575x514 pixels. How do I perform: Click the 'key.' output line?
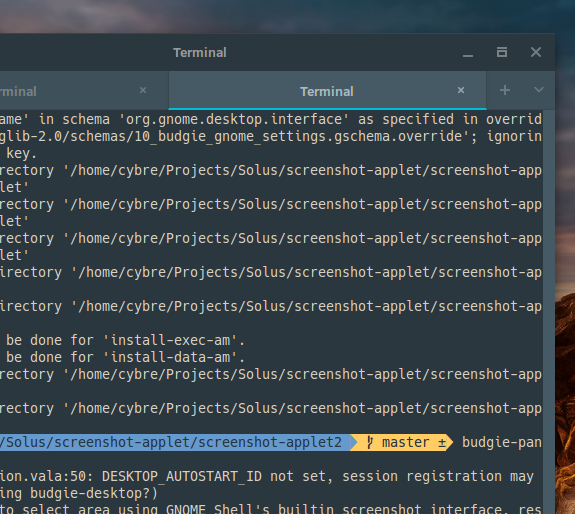click(x=21, y=154)
